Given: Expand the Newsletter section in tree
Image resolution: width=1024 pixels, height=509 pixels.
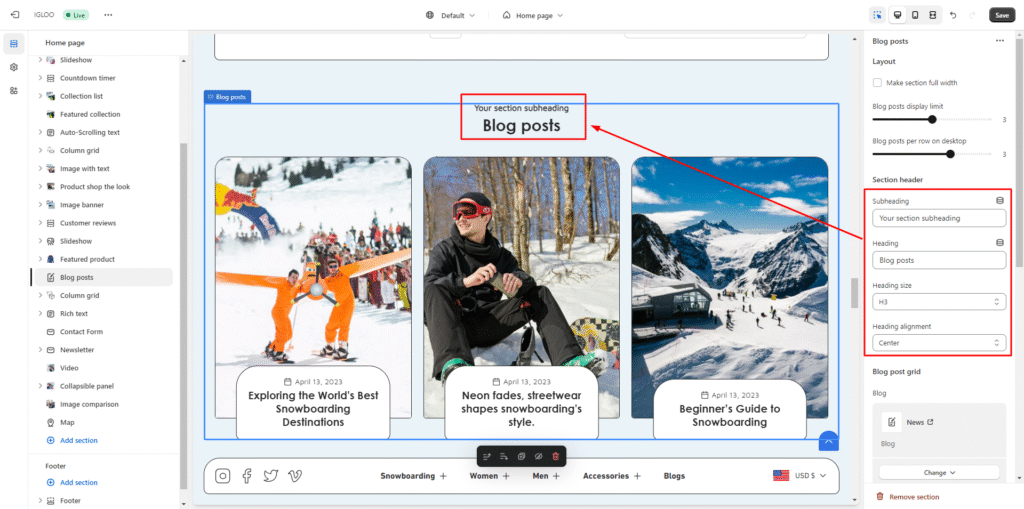Looking at the screenshot, I should (x=40, y=350).
